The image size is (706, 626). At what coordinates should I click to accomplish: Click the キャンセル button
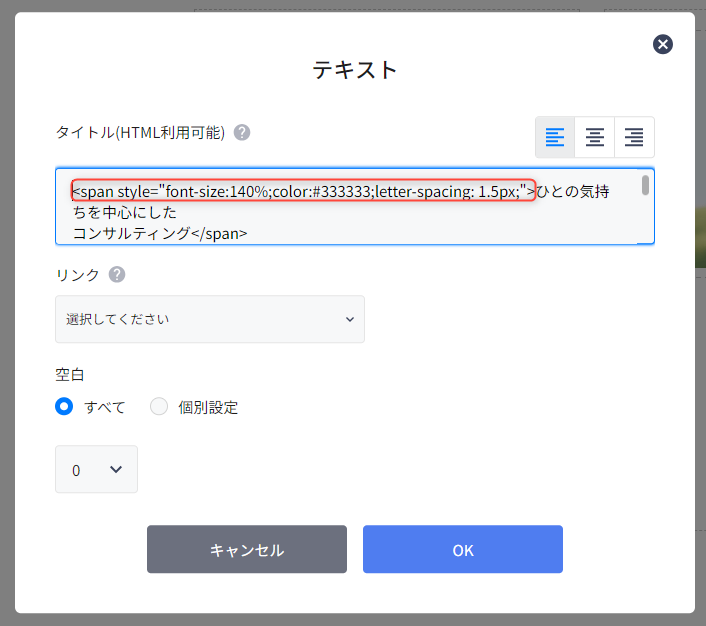pyautogui.click(x=247, y=549)
